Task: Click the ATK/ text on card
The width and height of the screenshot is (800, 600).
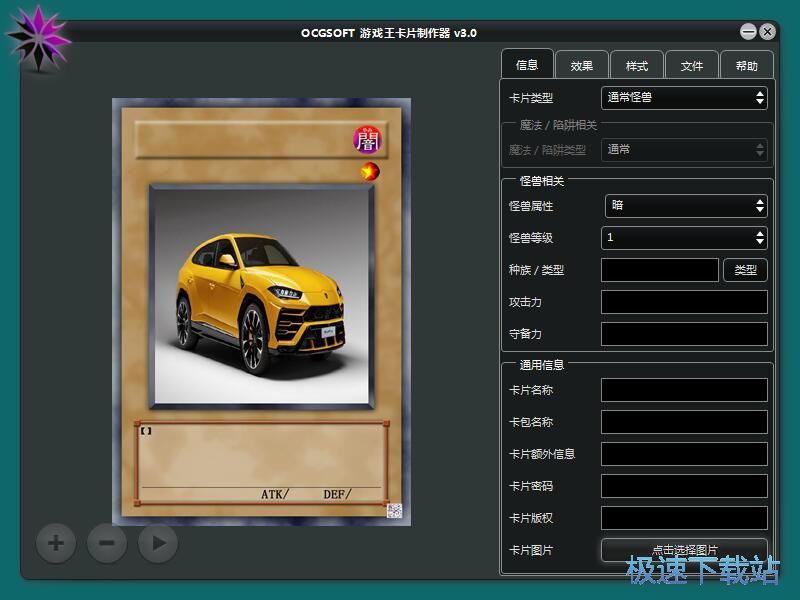Action: 274,494
